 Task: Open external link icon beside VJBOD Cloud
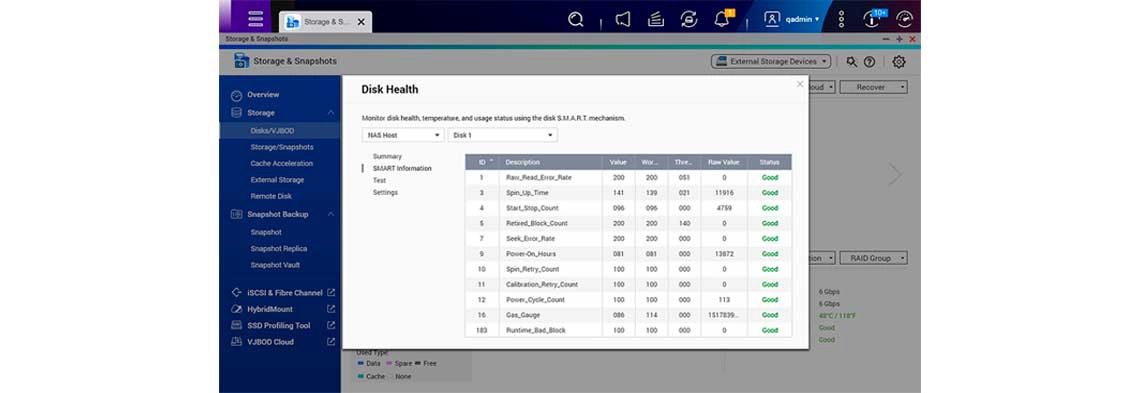[x=331, y=341]
